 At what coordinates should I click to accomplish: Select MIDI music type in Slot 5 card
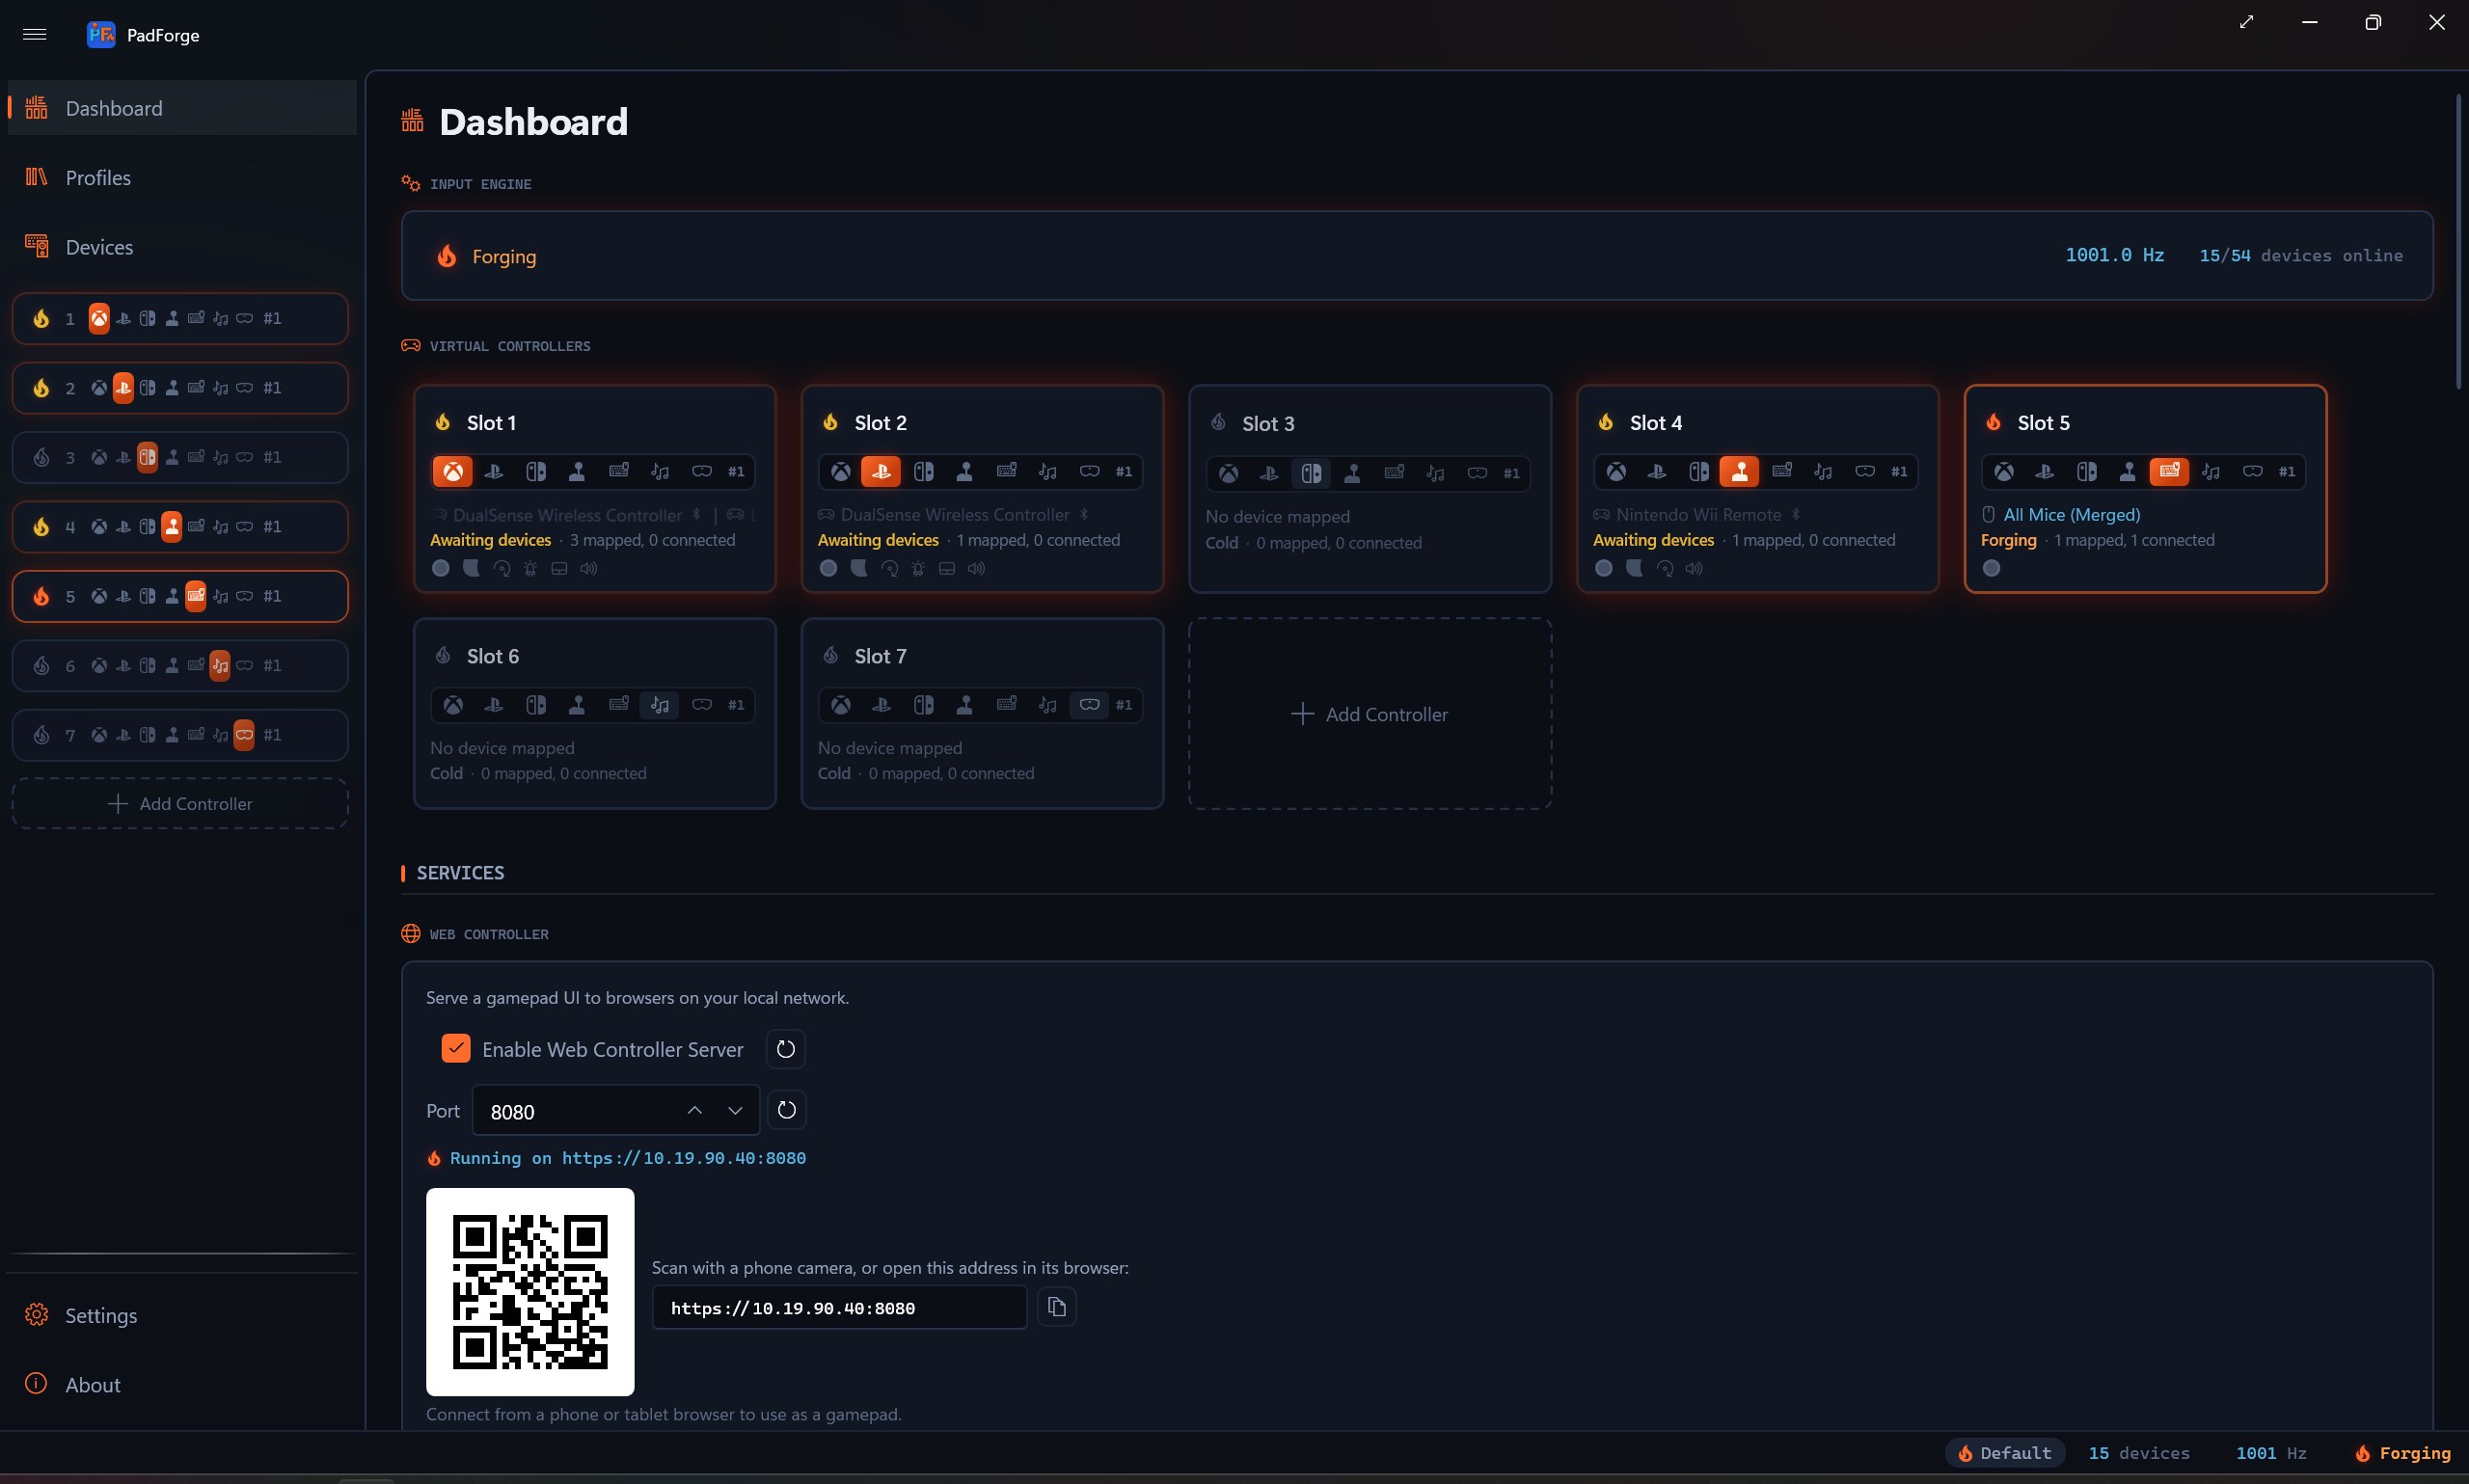tap(2210, 471)
